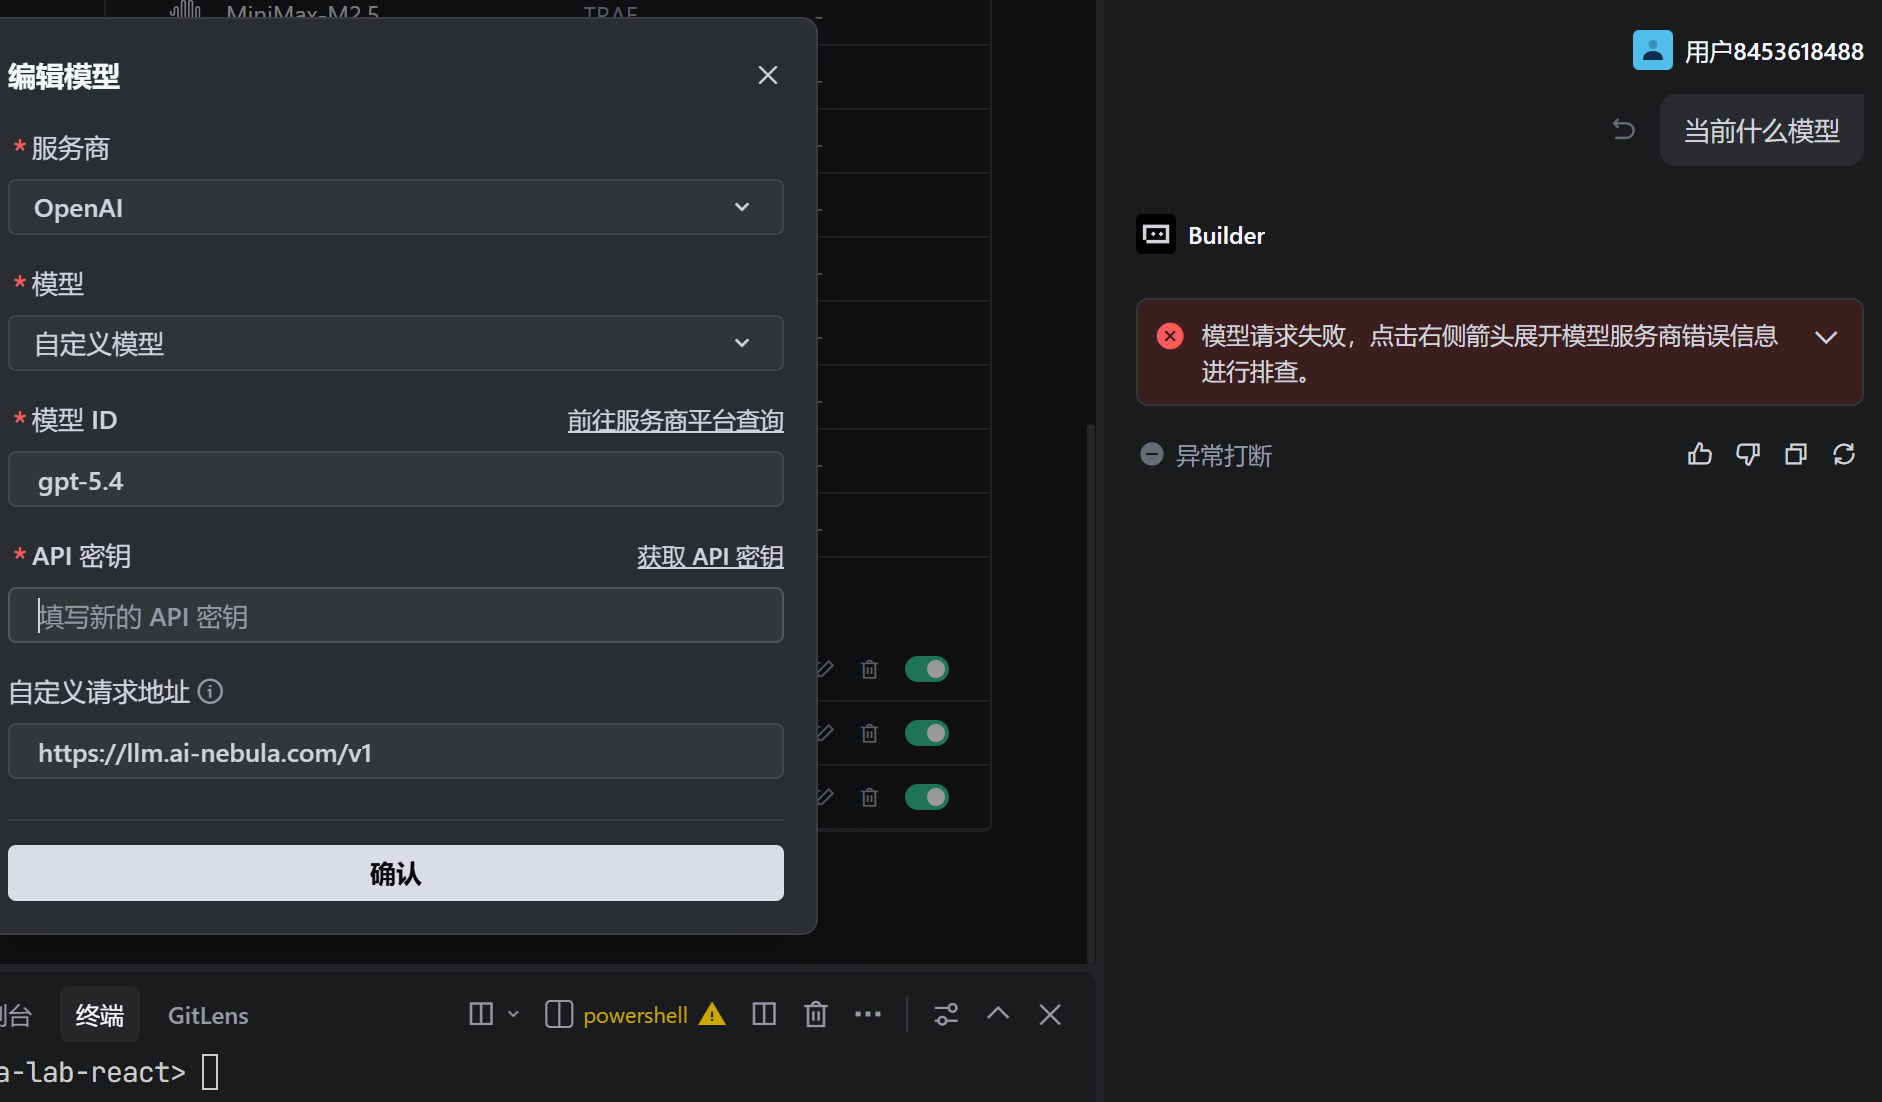1882x1102 pixels.
Task: Open terminal more actions ellipsis
Action: click(868, 1014)
